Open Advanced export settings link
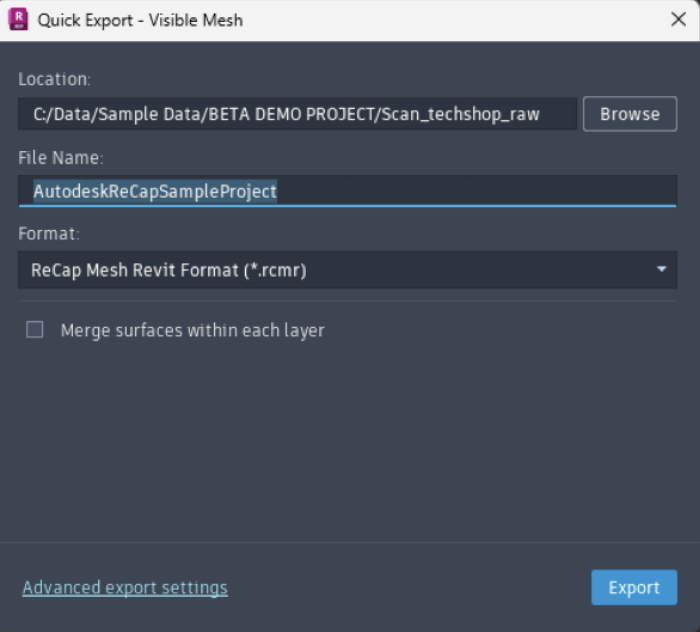 125,588
